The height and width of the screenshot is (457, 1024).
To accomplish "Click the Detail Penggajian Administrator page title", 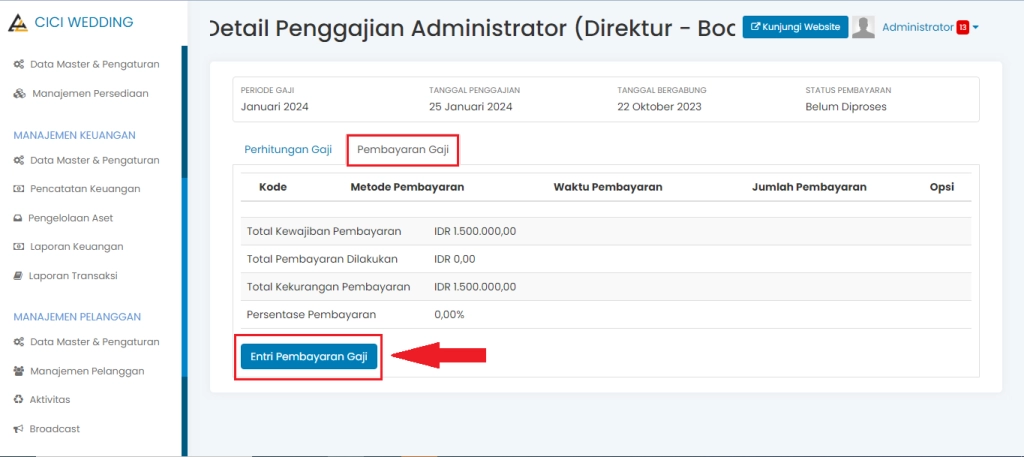I will [473, 27].
